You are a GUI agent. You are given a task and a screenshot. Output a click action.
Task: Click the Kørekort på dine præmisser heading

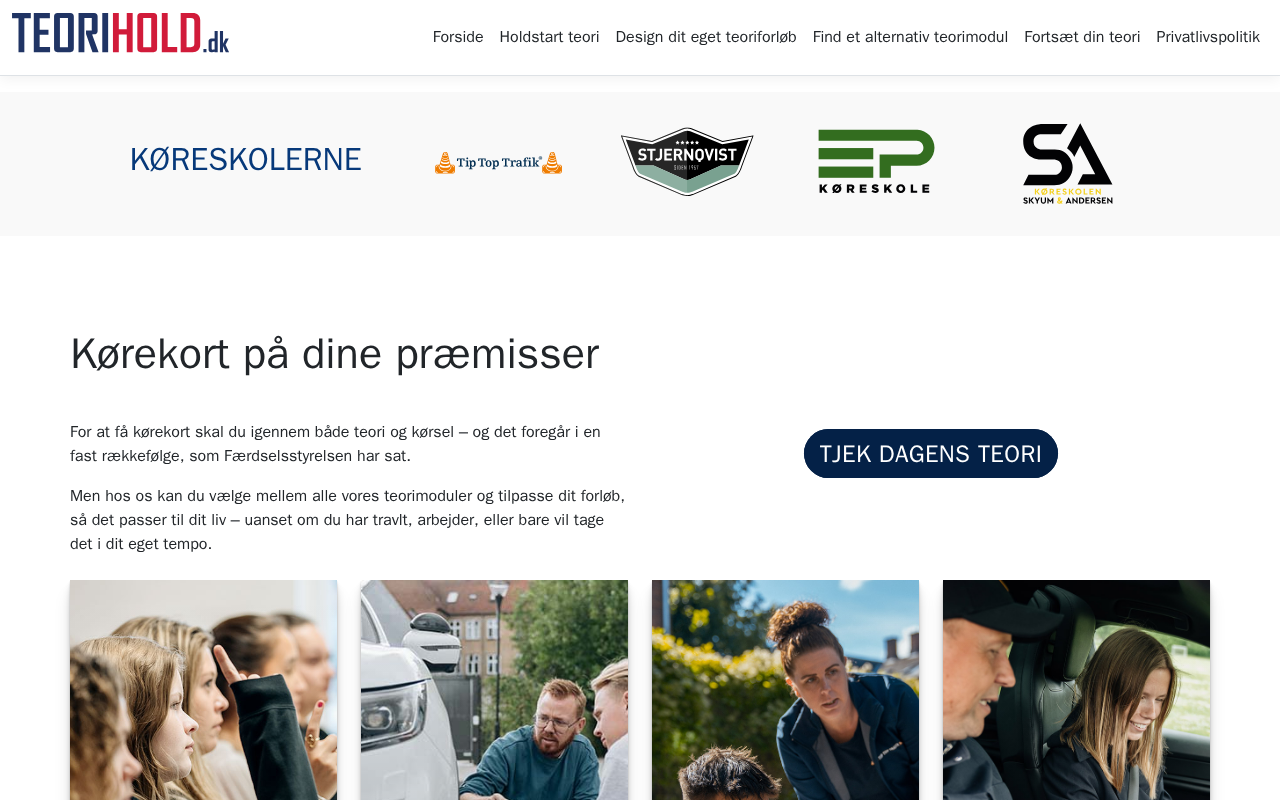coord(335,354)
